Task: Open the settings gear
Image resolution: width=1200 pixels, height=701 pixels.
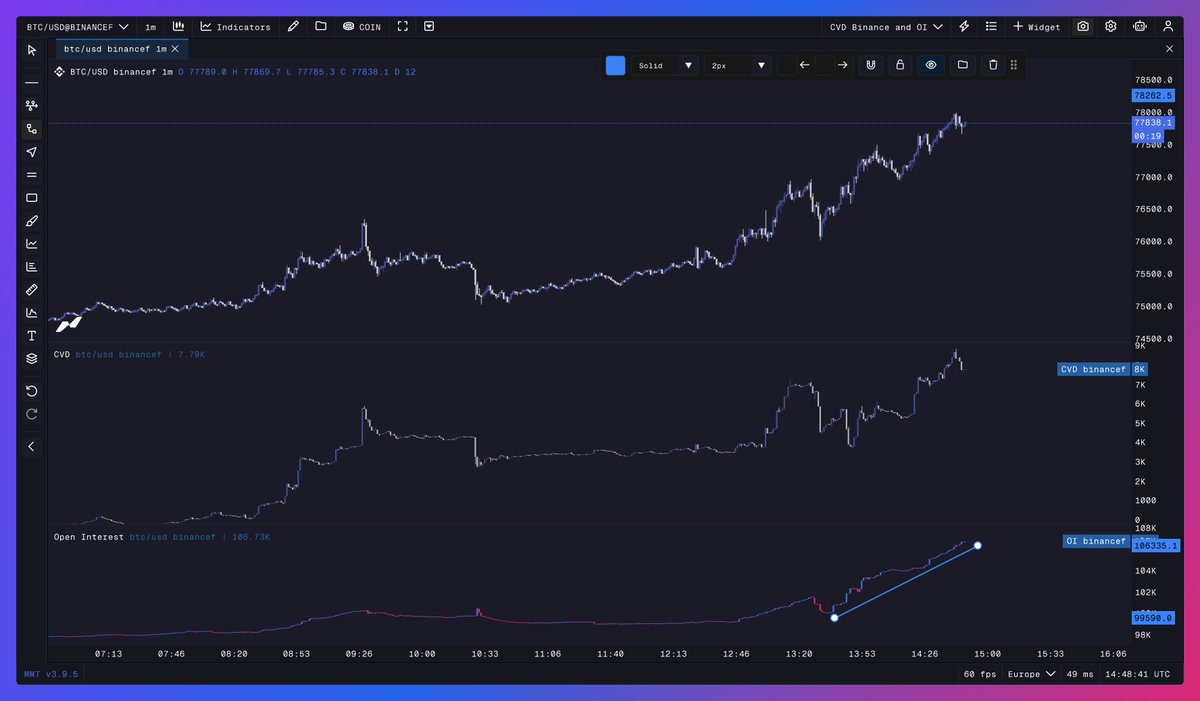Action: click(1111, 27)
